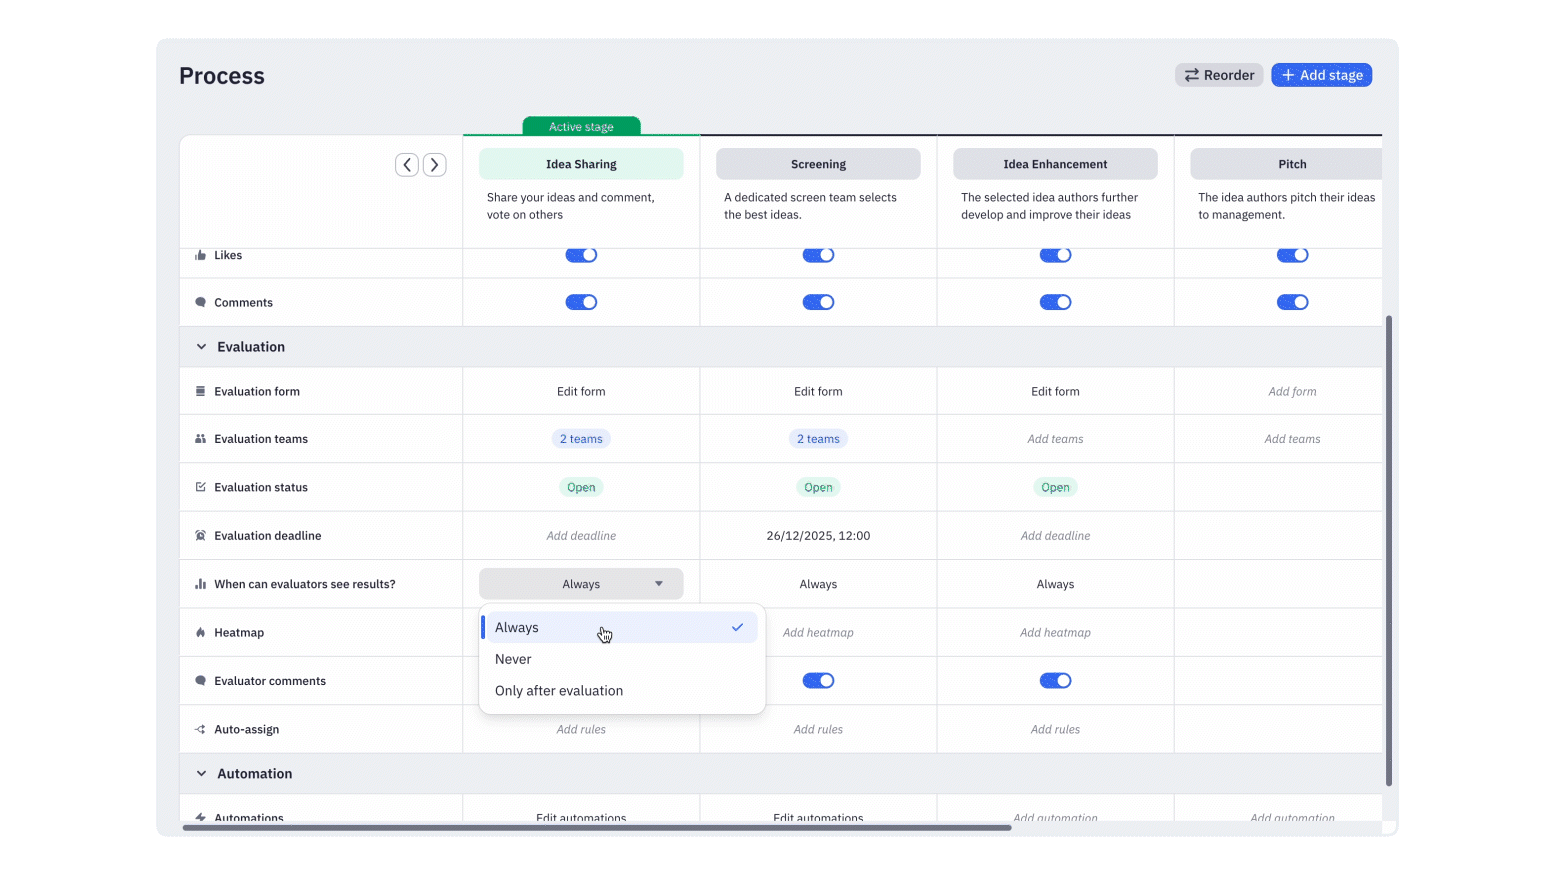Click the Add stage button
The image size is (1555, 875).
(1321, 75)
